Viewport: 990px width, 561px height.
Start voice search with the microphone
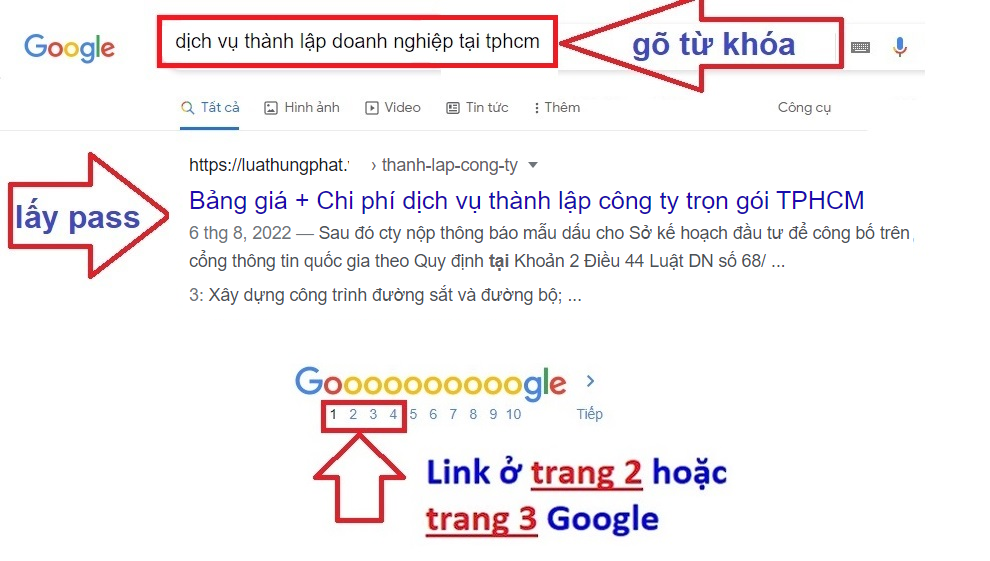(900, 47)
